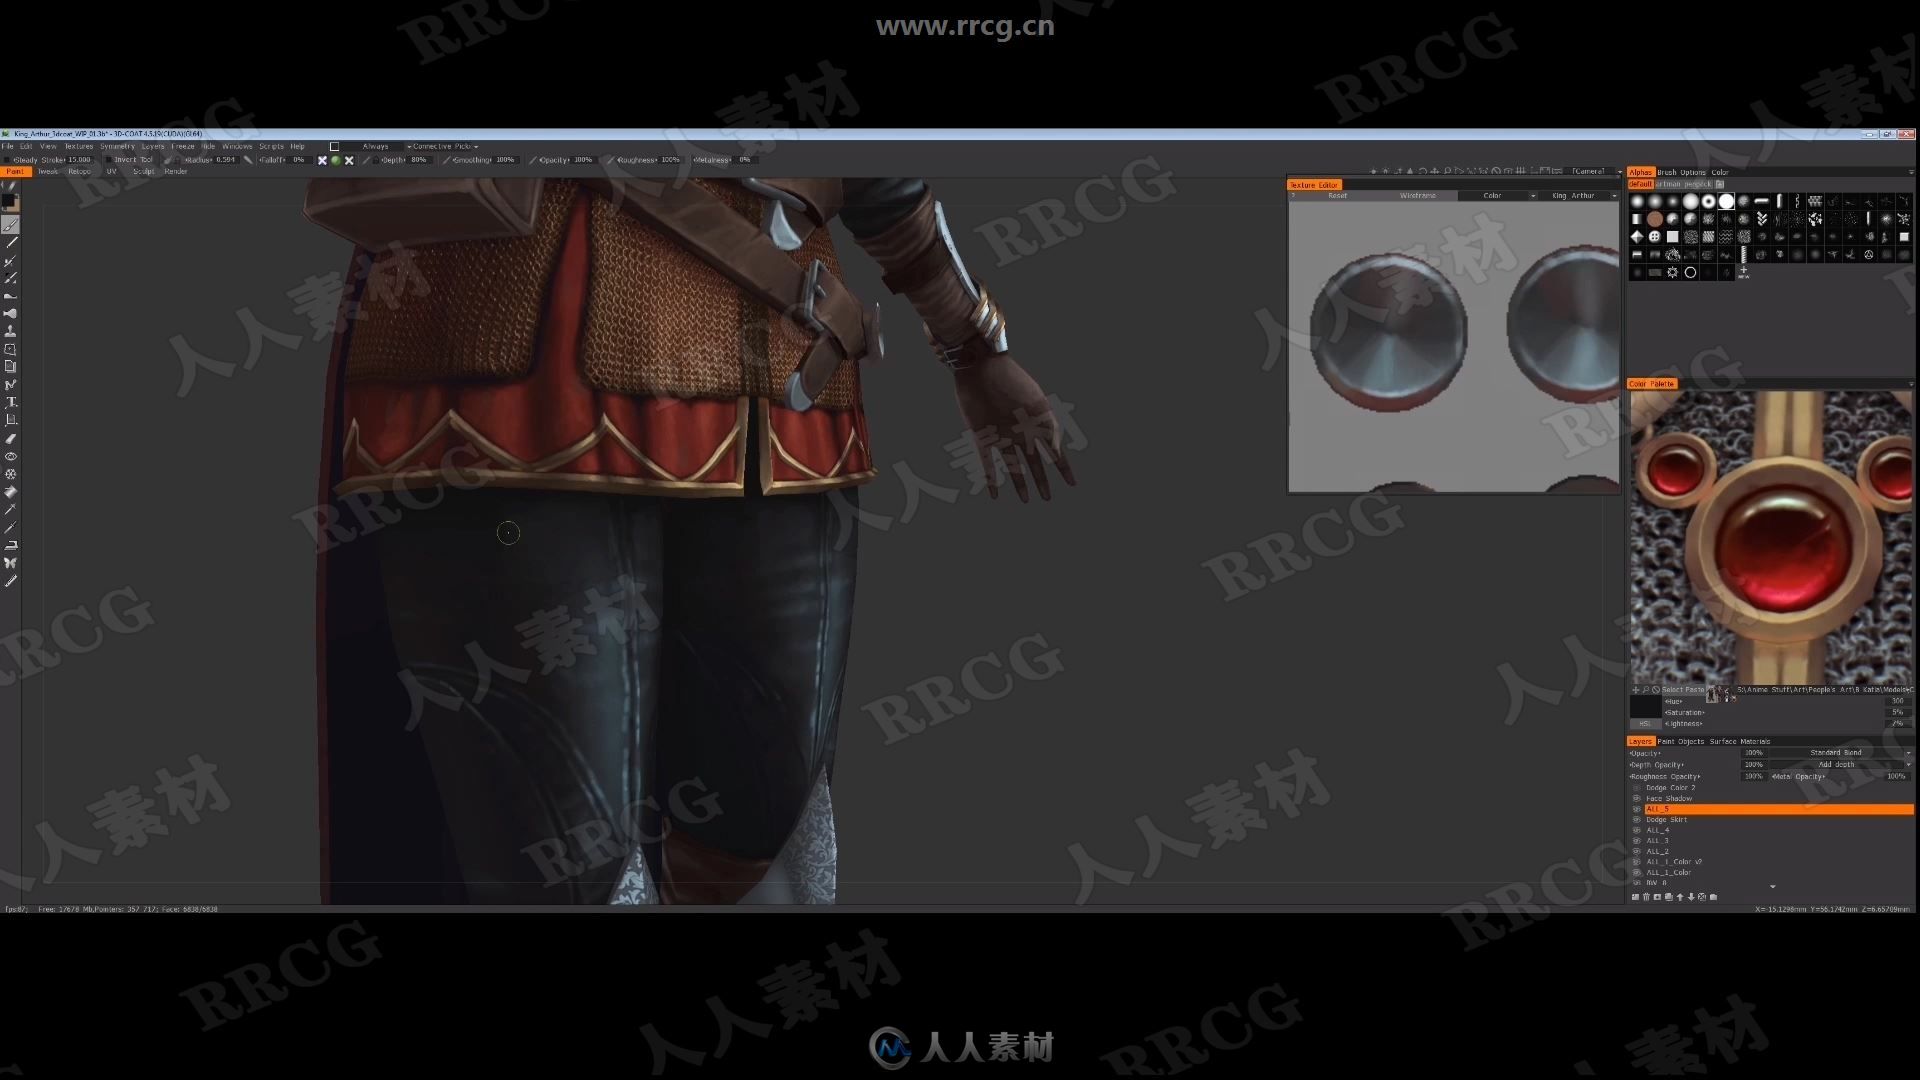Add a new alpha with plus icon
Viewport: 1920px width, 1080px height.
(1744, 272)
